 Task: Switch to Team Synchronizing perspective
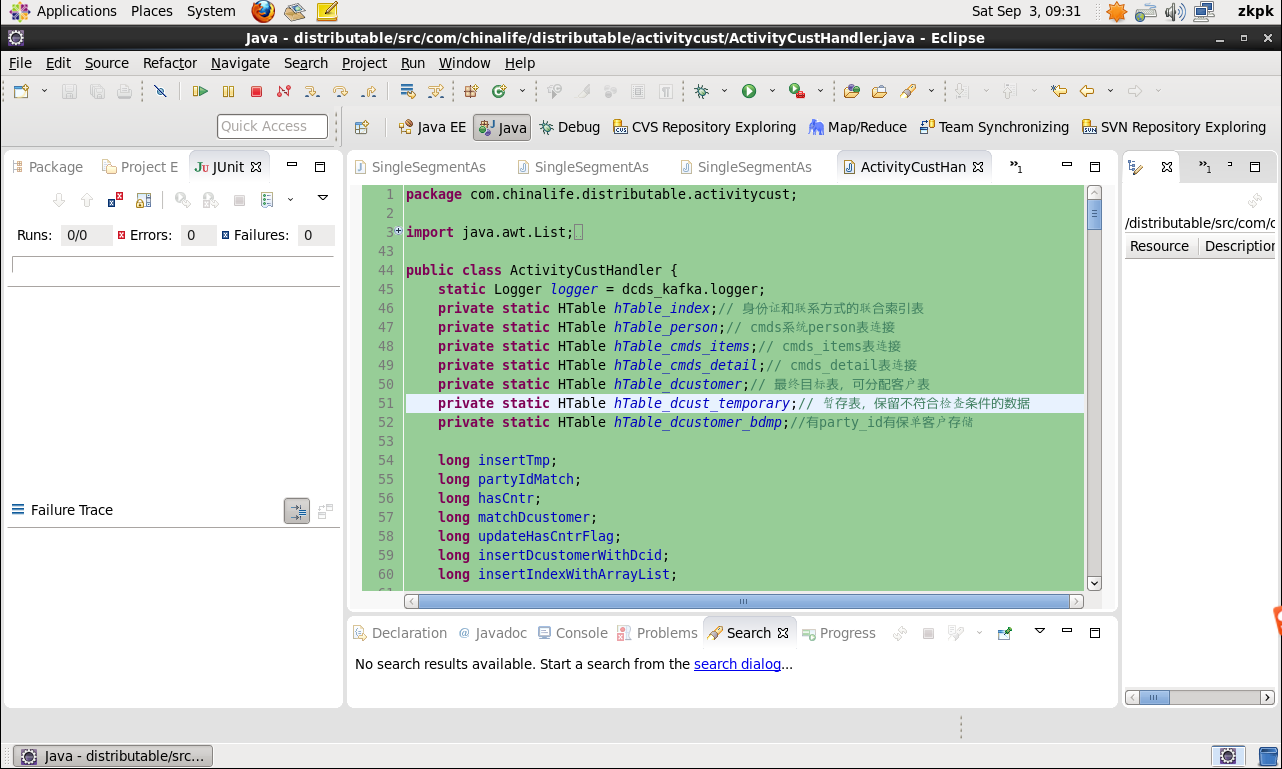pyautogui.click(x=994, y=127)
